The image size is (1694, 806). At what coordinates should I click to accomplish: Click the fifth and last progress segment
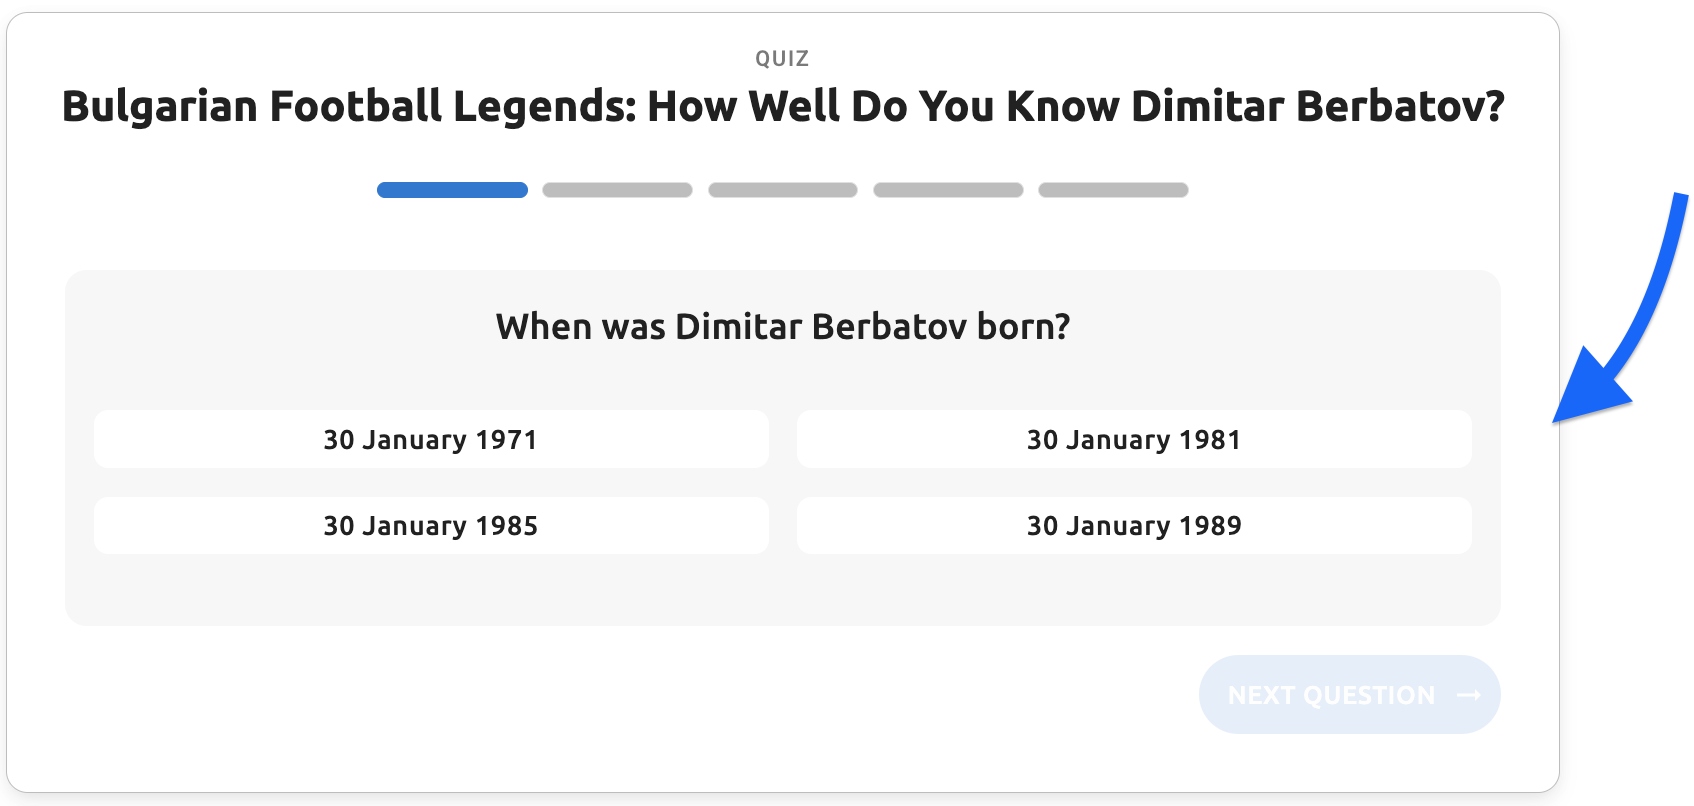click(1113, 190)
